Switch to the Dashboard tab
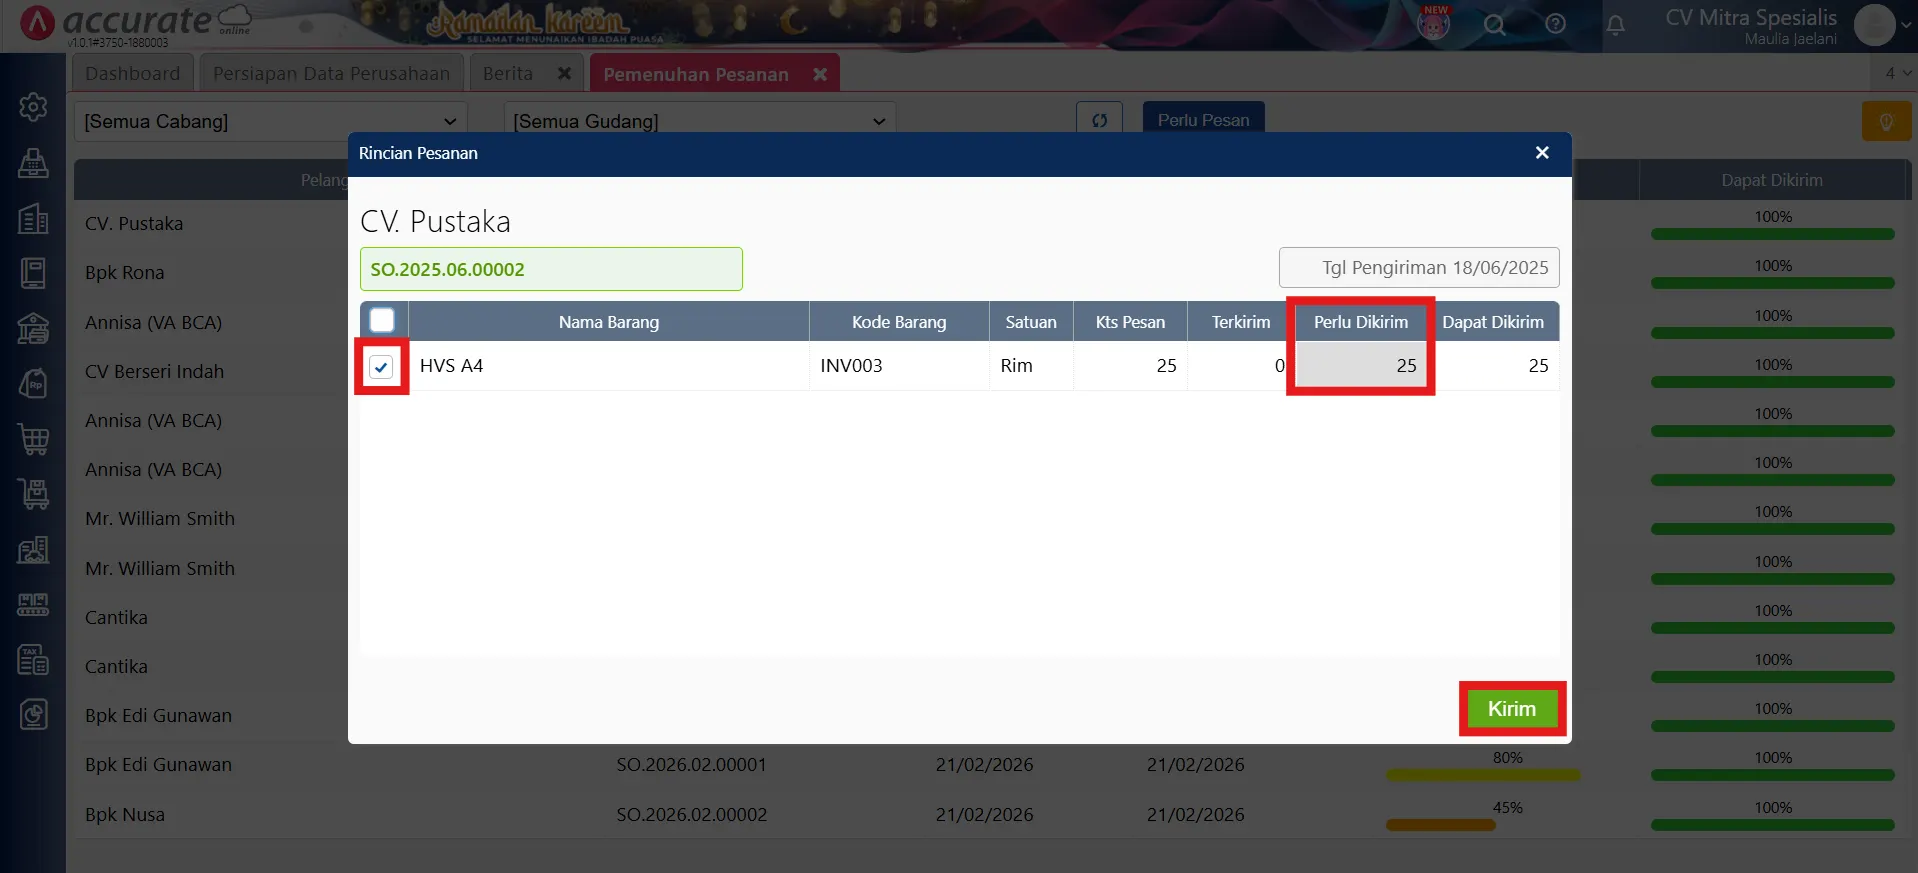Viewport: 1918px width, 873px height. [x=132, y=74]
